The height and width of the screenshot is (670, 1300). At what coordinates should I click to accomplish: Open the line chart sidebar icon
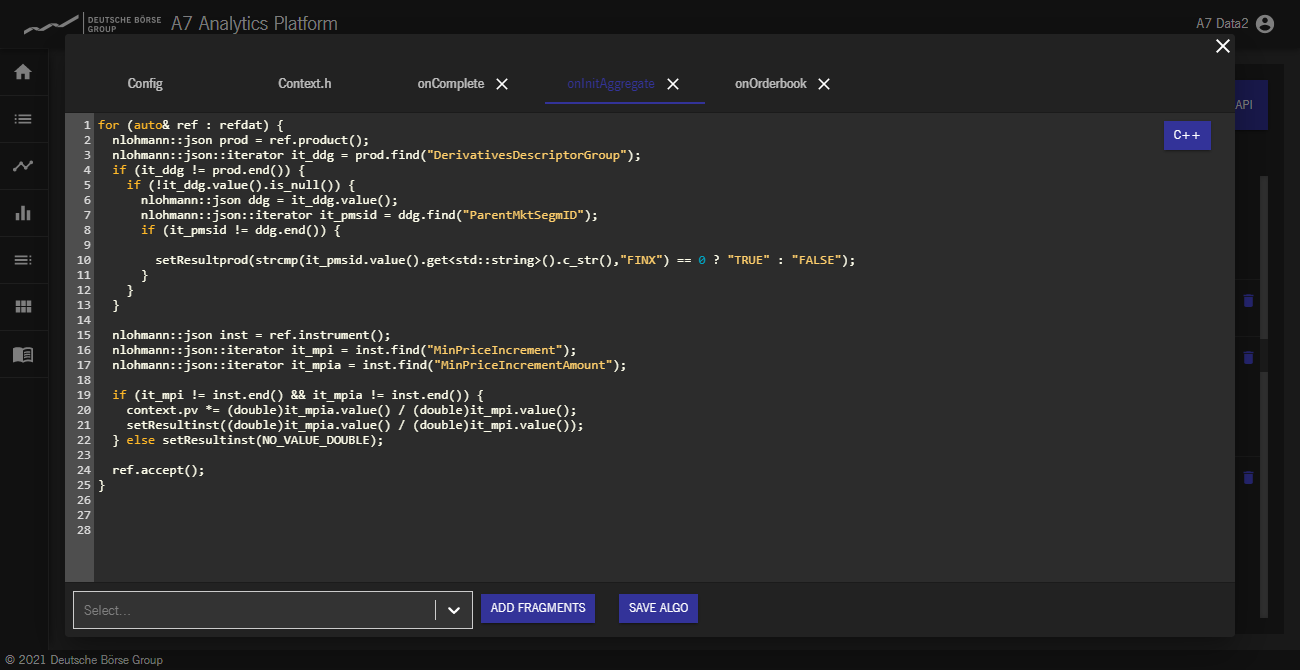pyautogui.click(x=23, y=166)
